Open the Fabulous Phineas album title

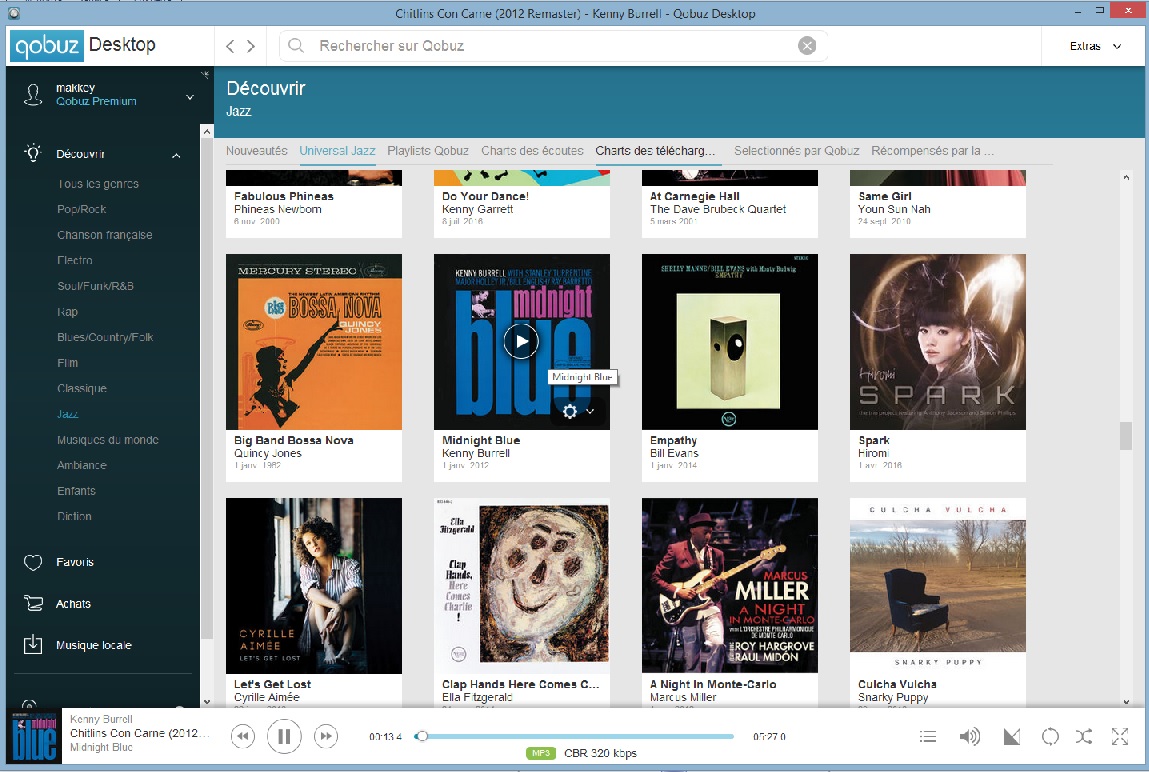(x=284, y=196)
